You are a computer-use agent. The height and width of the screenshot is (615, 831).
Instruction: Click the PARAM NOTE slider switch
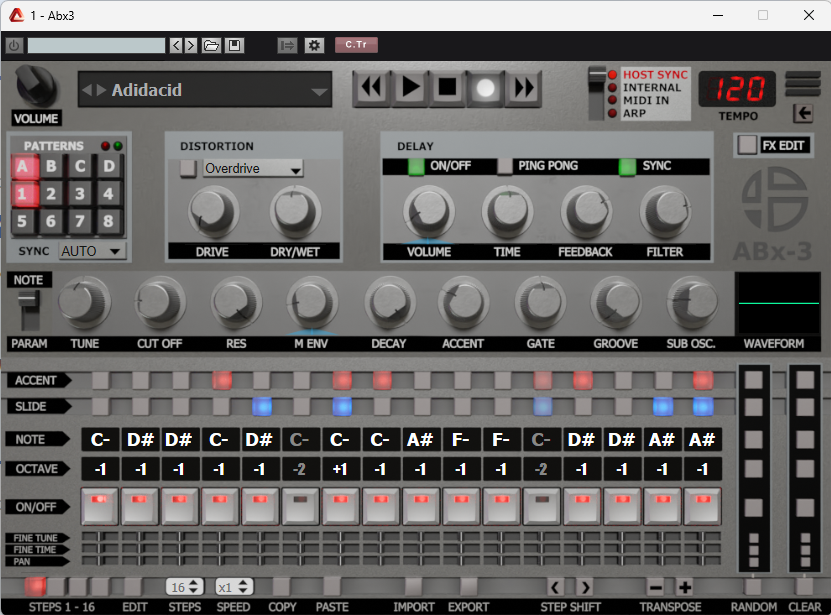click(29, 310)
